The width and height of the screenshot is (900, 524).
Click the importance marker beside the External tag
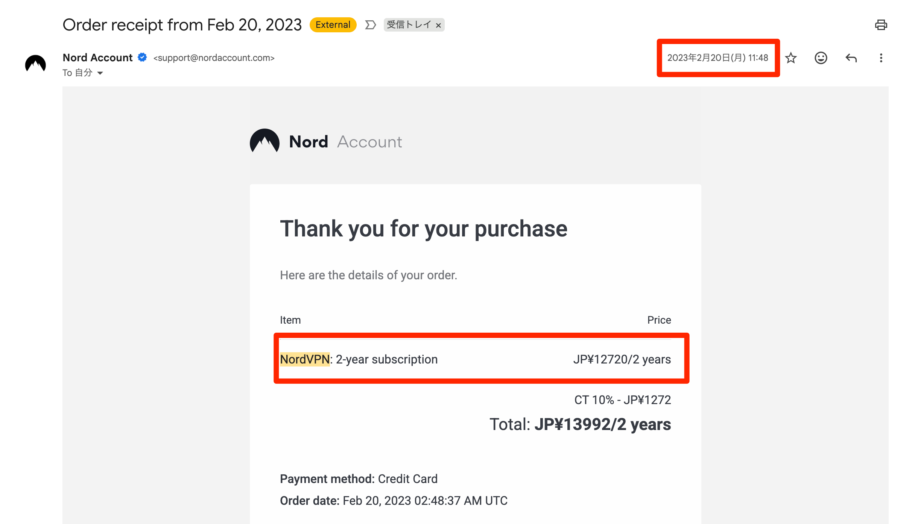[370, 25]
